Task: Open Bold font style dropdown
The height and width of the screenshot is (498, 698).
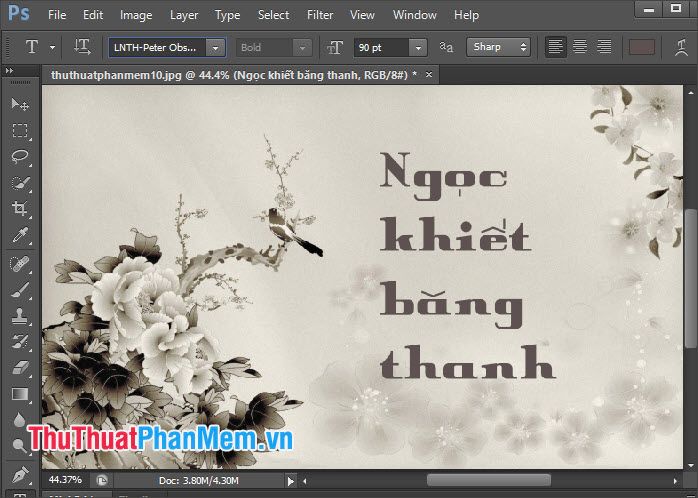Action: click(302, 48)
